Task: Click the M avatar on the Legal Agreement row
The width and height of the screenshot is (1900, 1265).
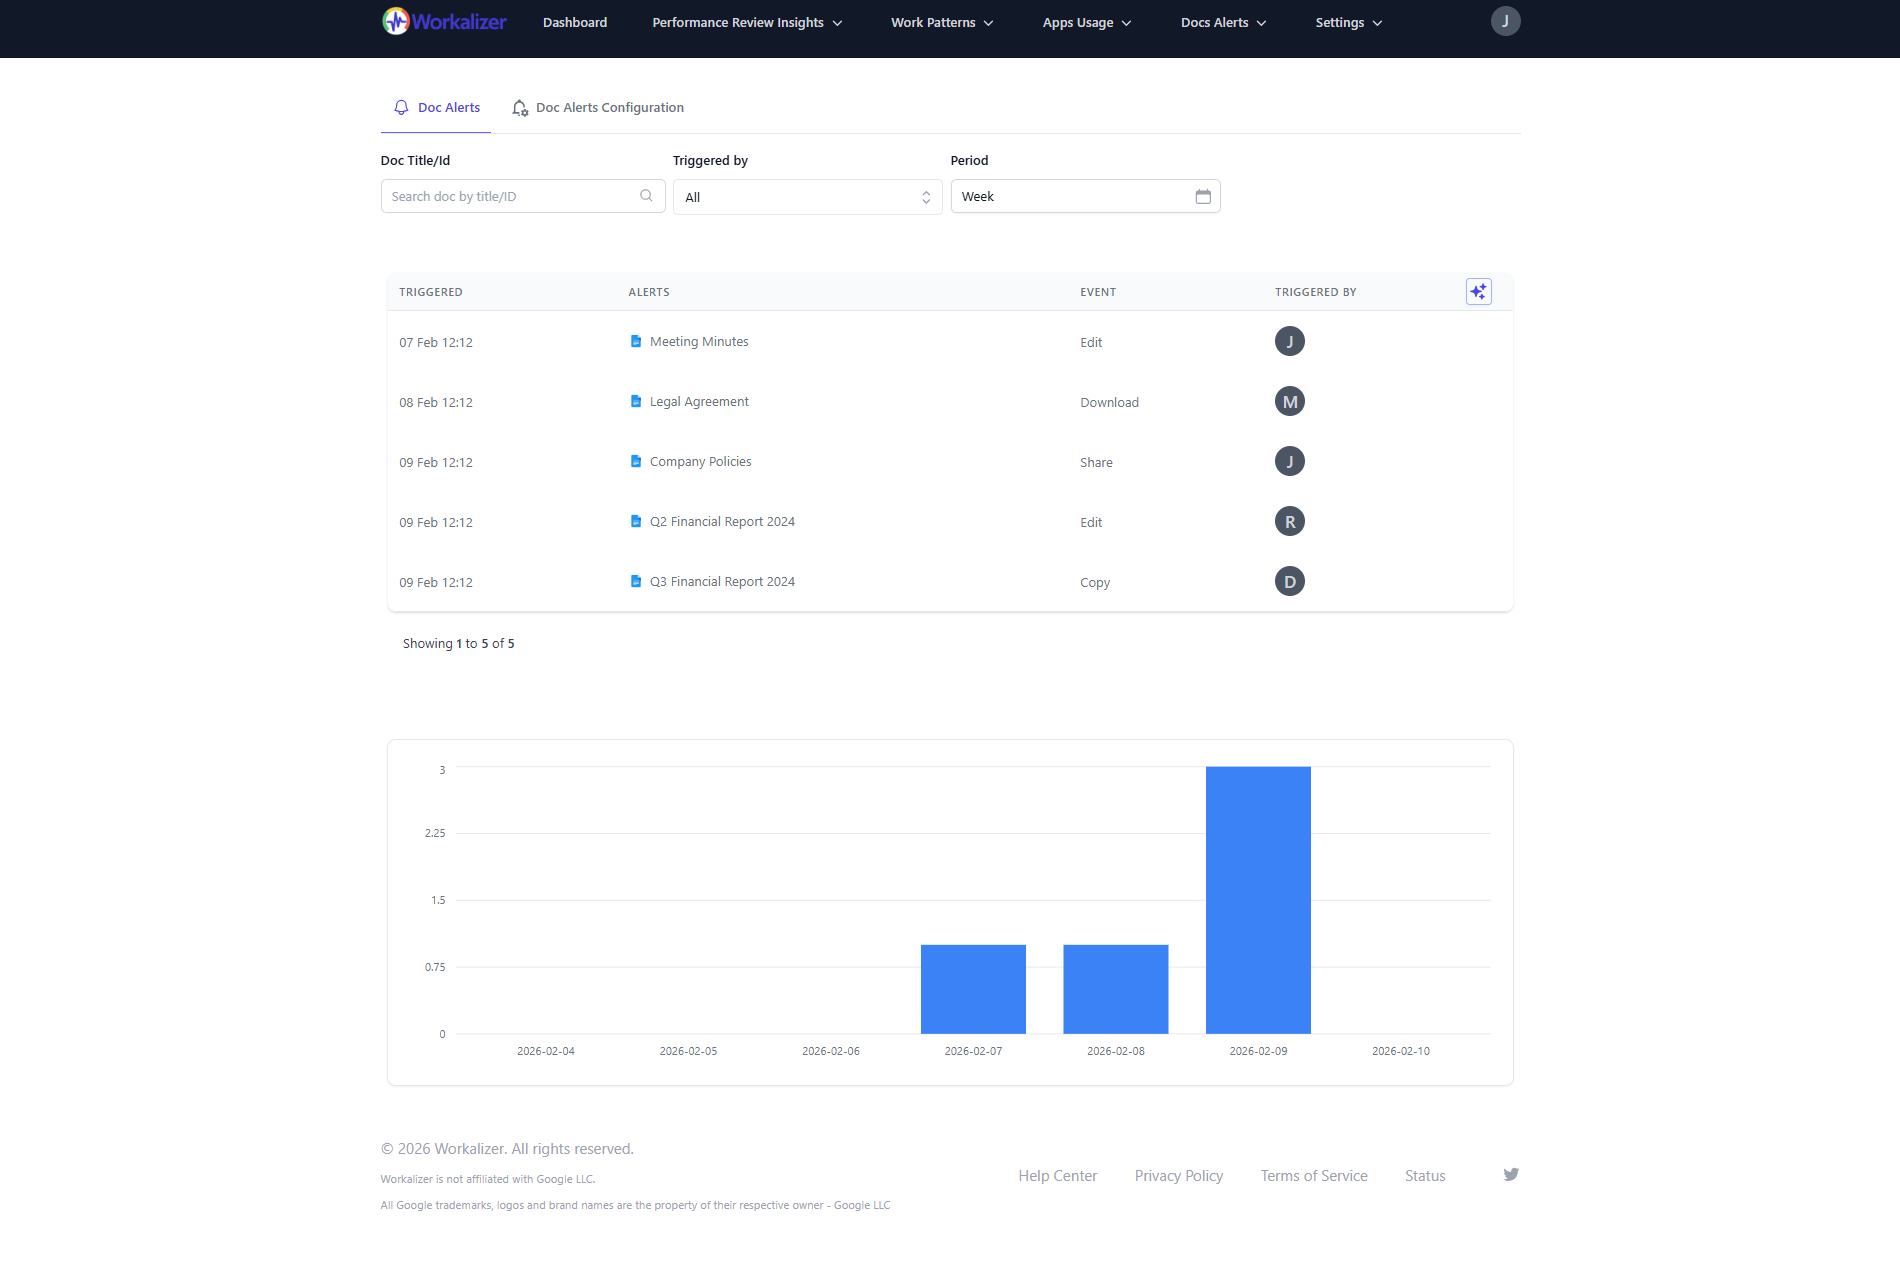Action: point(1290,401)
